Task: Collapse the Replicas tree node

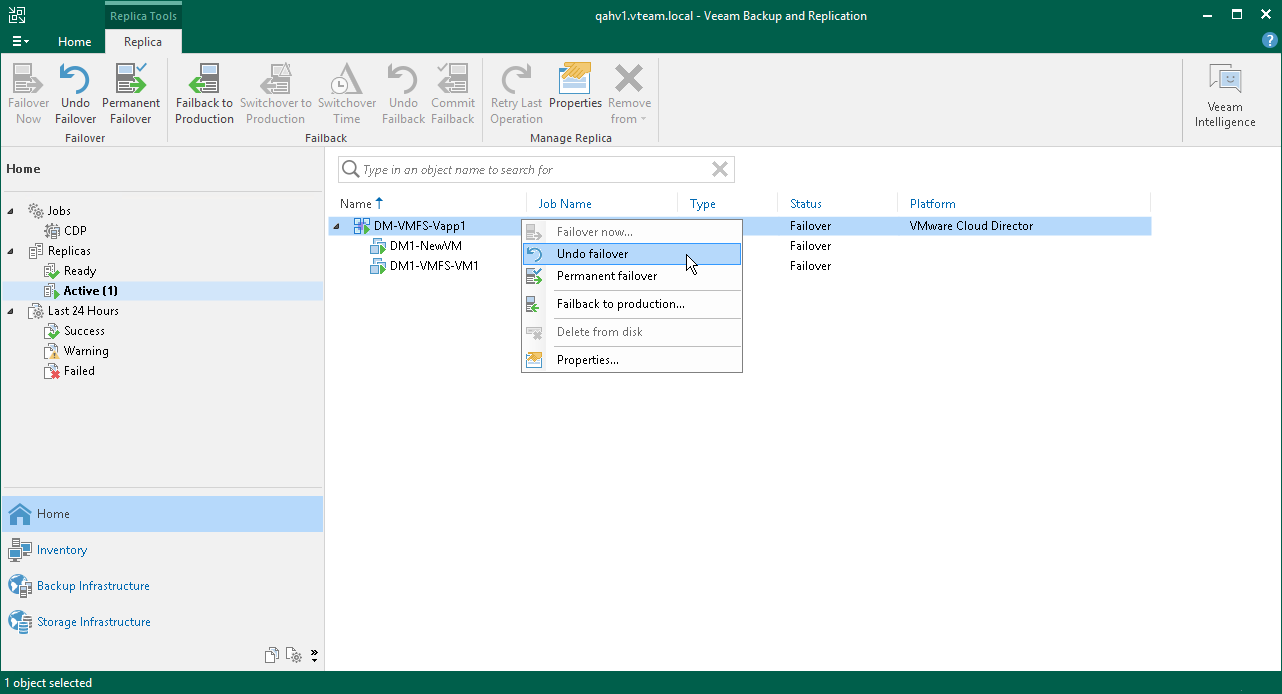Action: coord(11,251)
